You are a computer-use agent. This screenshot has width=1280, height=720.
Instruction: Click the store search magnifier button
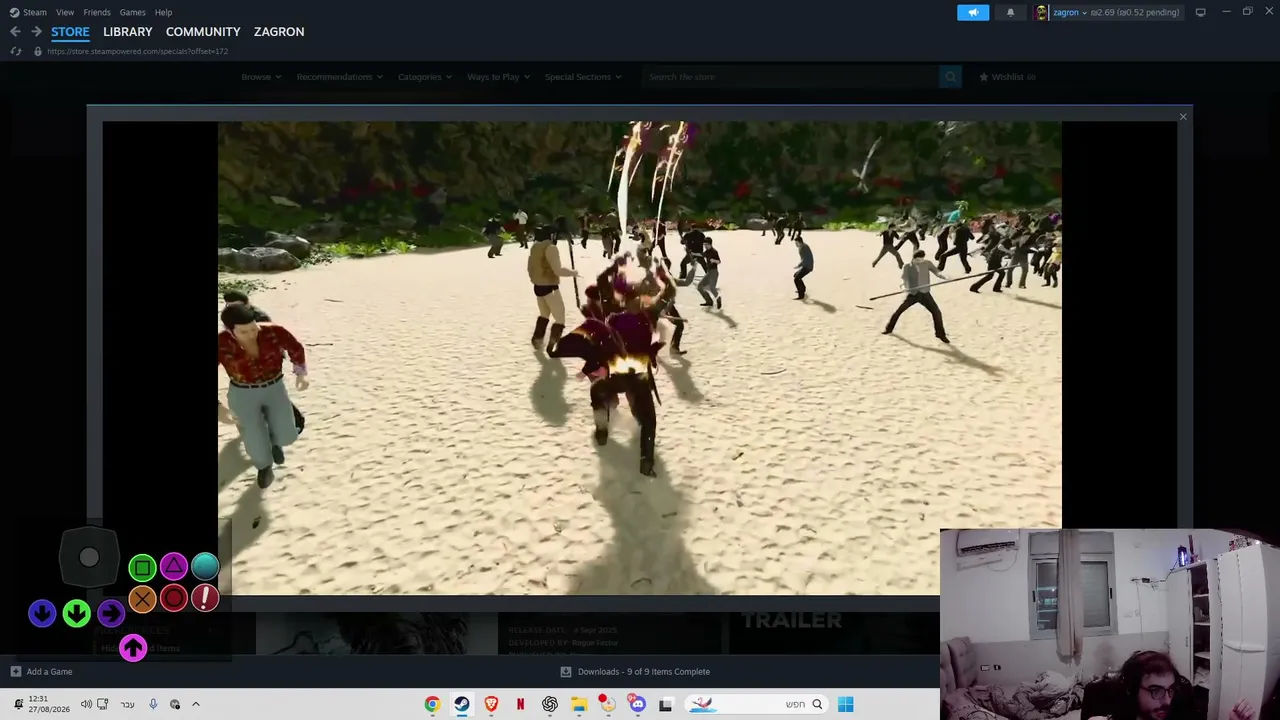click(x=950, y=77)
